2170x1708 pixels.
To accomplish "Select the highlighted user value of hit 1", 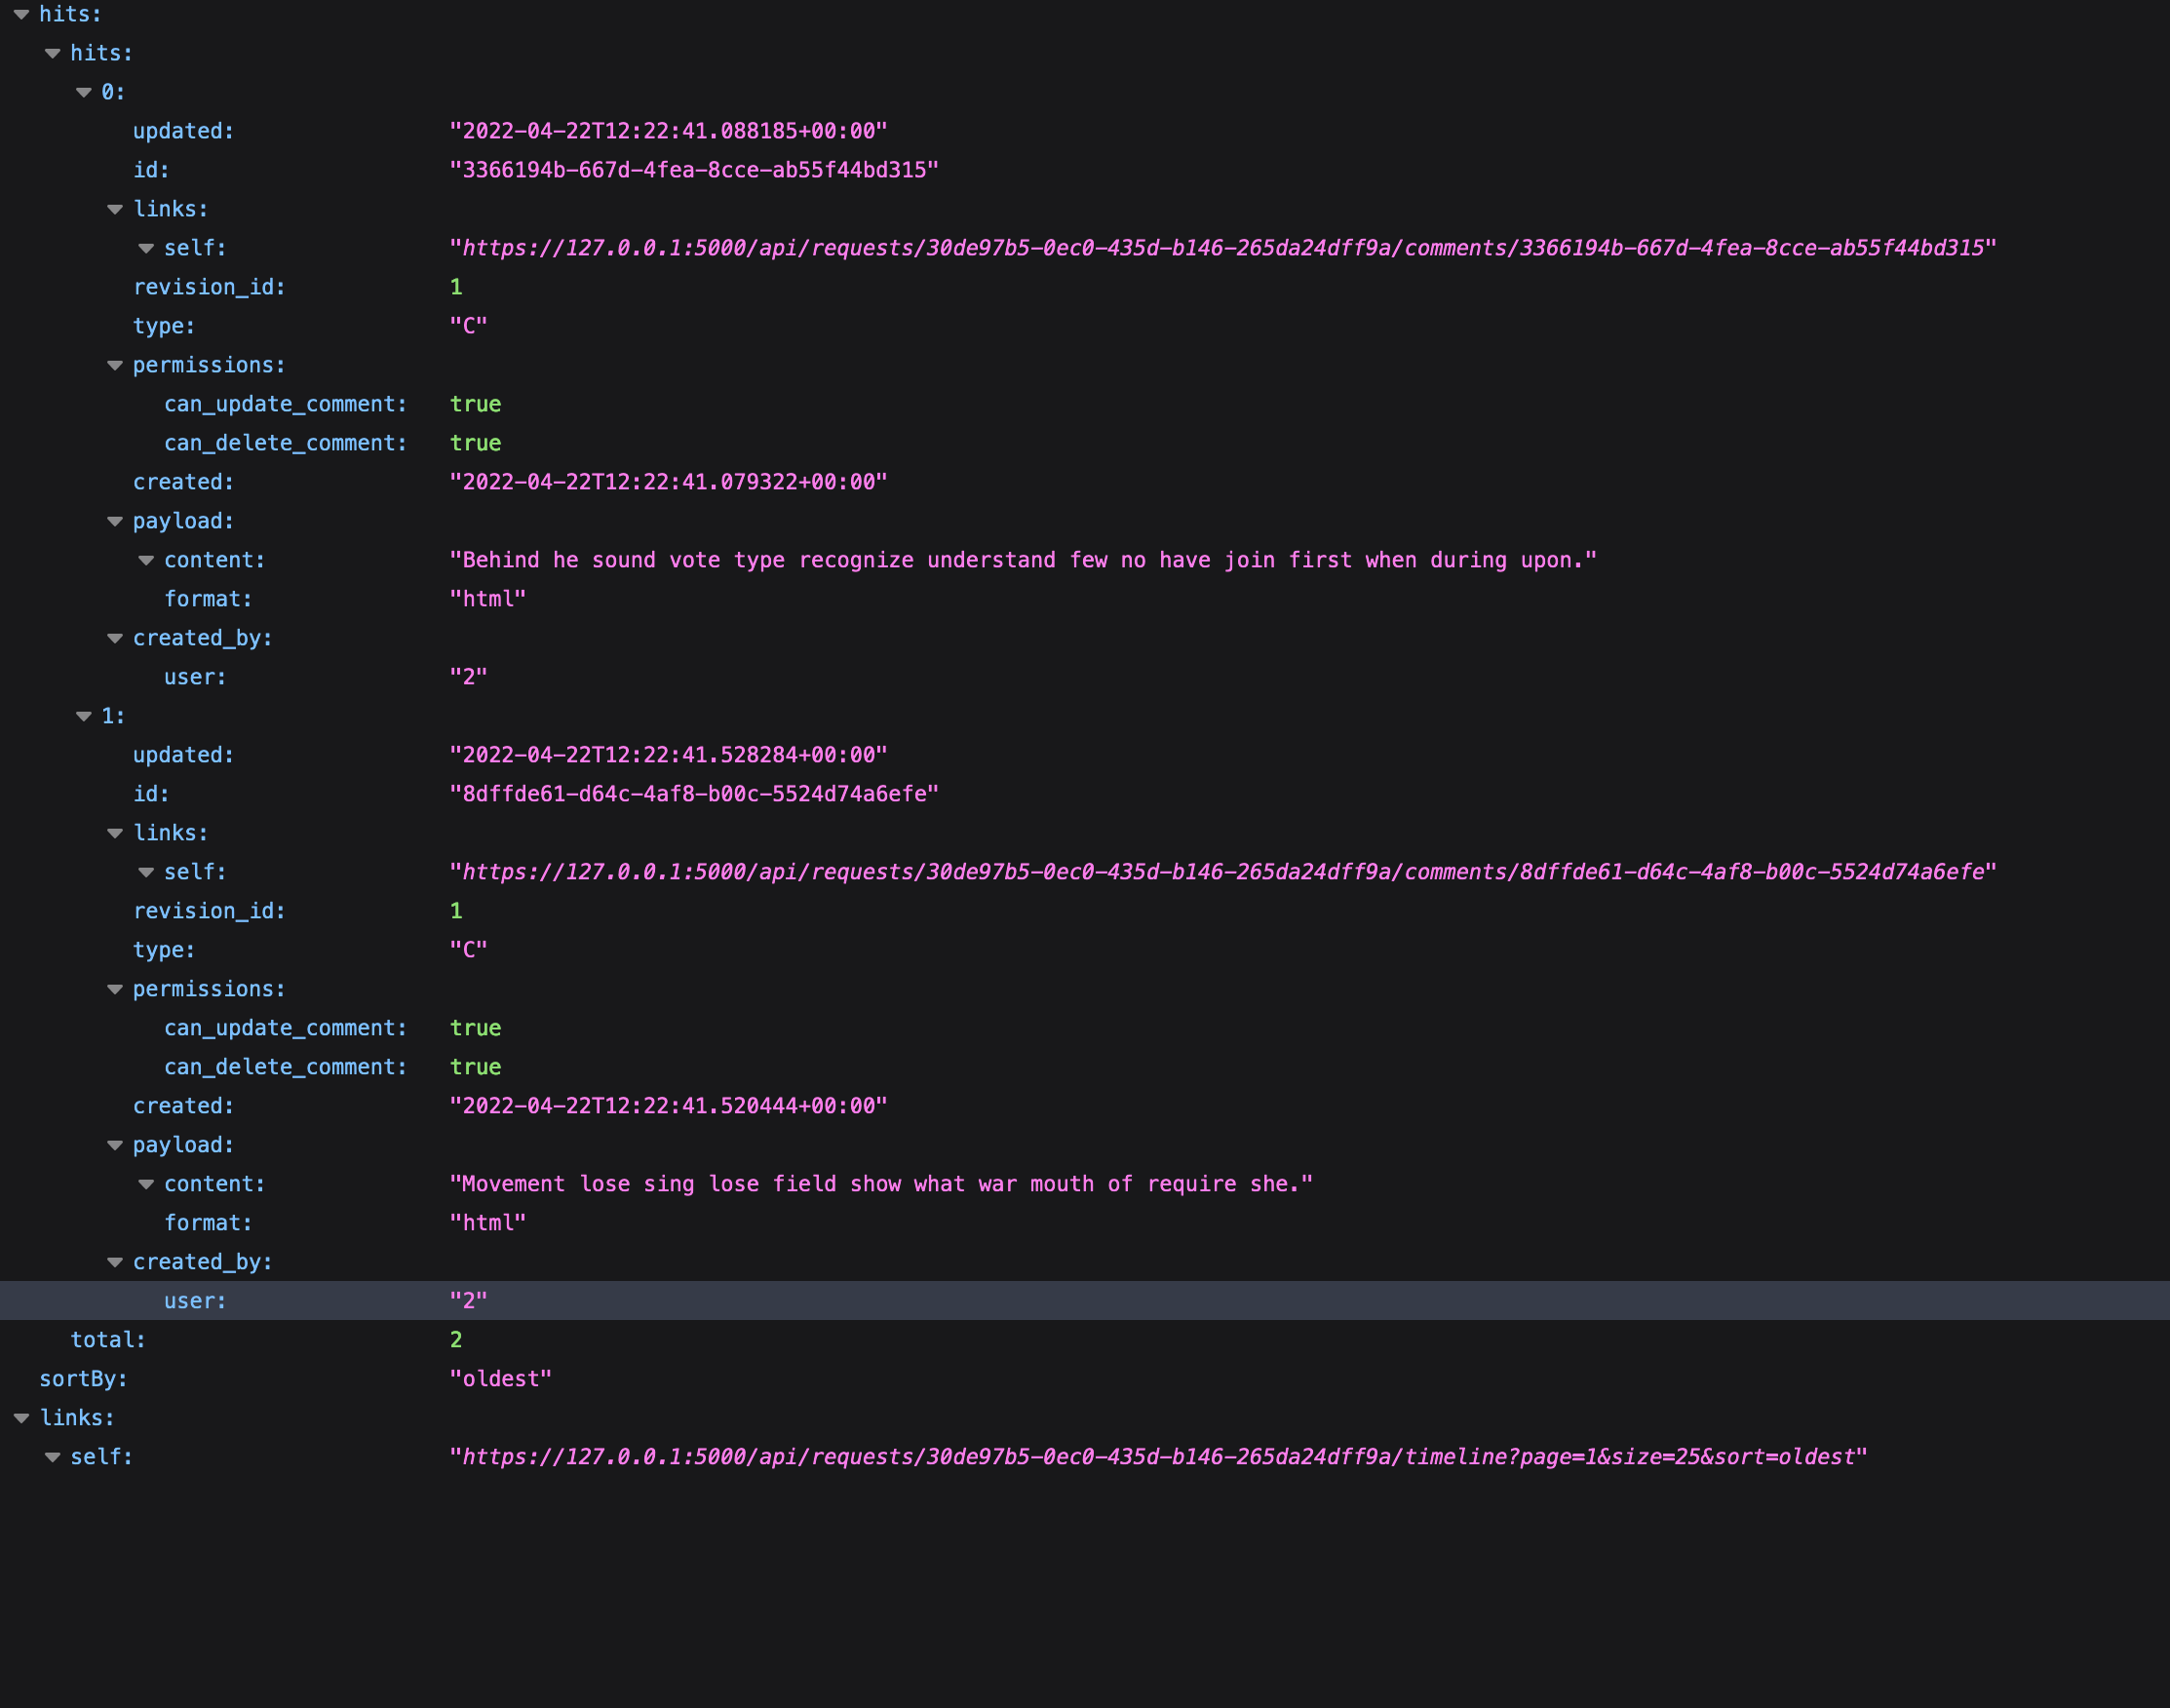I will coord(467,1300).
